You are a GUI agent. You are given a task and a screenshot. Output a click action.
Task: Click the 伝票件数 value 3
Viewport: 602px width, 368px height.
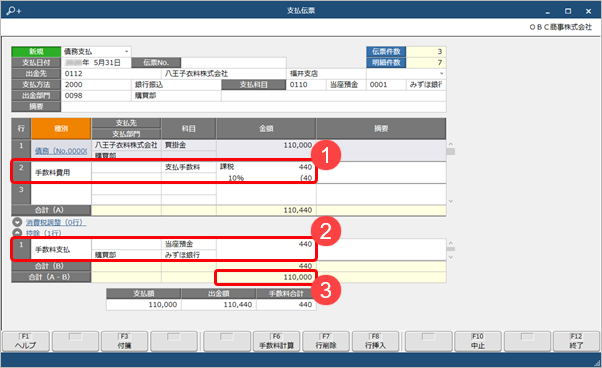pyautogui.click(x=426, y=51)
